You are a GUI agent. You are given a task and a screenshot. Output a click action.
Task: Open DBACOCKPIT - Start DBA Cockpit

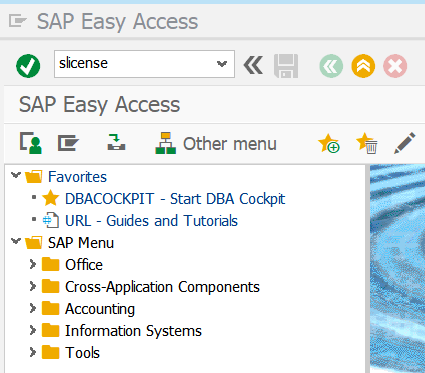point(175,199)
